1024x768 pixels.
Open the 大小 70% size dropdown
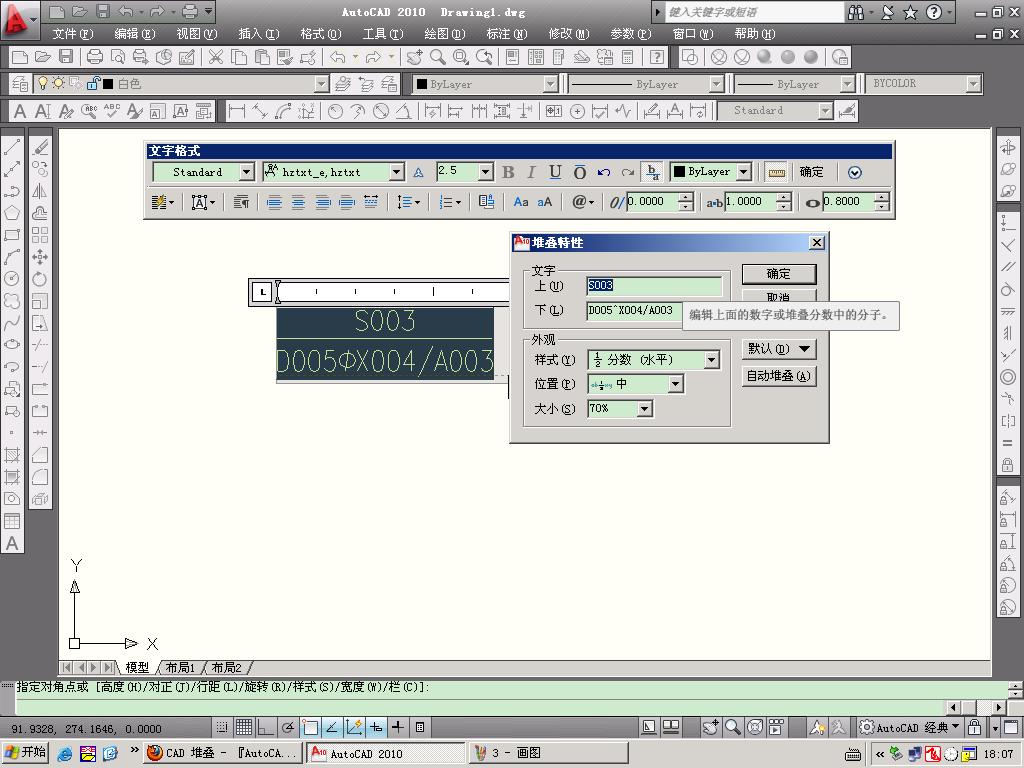tap(645, 409)
